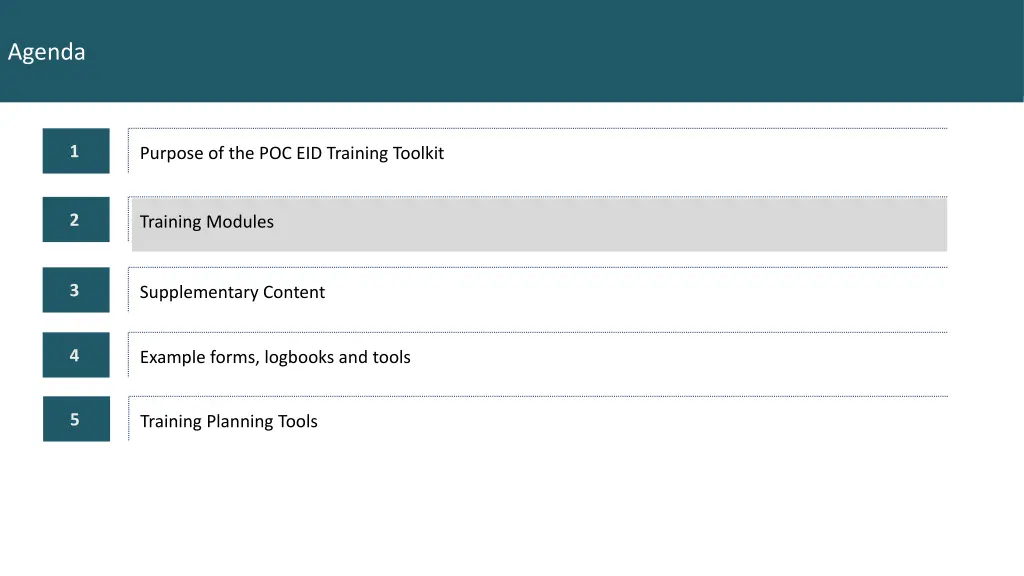
Task: Open Example forms, logbooks and tools
Action: (x=275, y=357)
